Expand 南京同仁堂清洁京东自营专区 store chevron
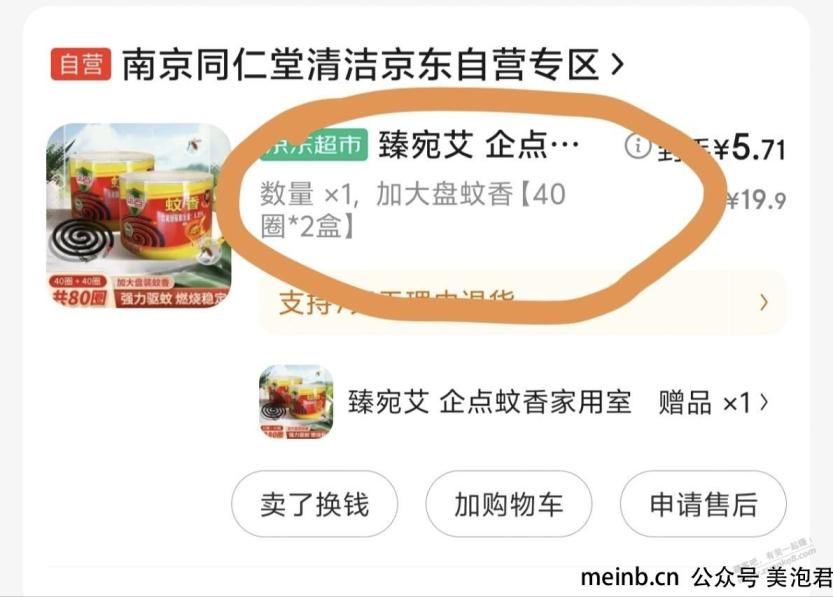833x597 pixels. [x=617, y=64]
